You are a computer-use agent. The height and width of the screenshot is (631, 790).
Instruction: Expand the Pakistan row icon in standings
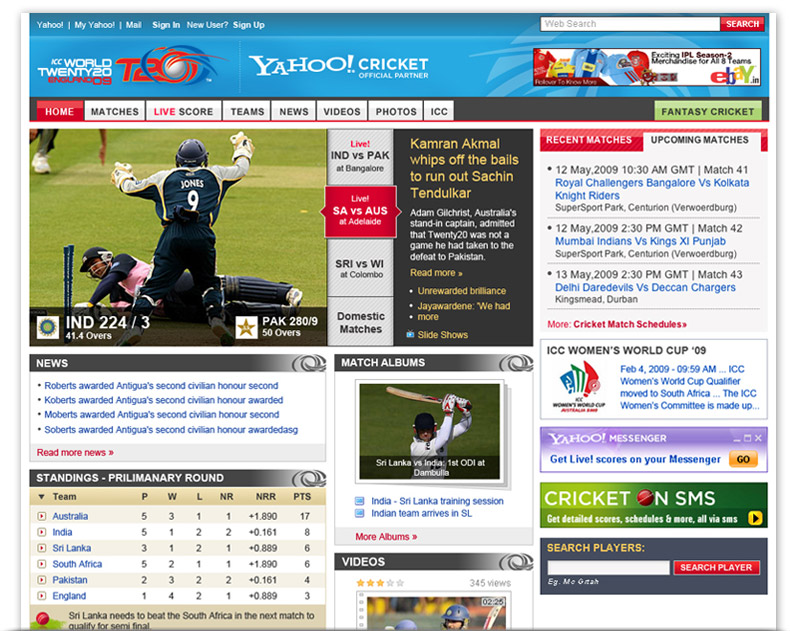42,580
